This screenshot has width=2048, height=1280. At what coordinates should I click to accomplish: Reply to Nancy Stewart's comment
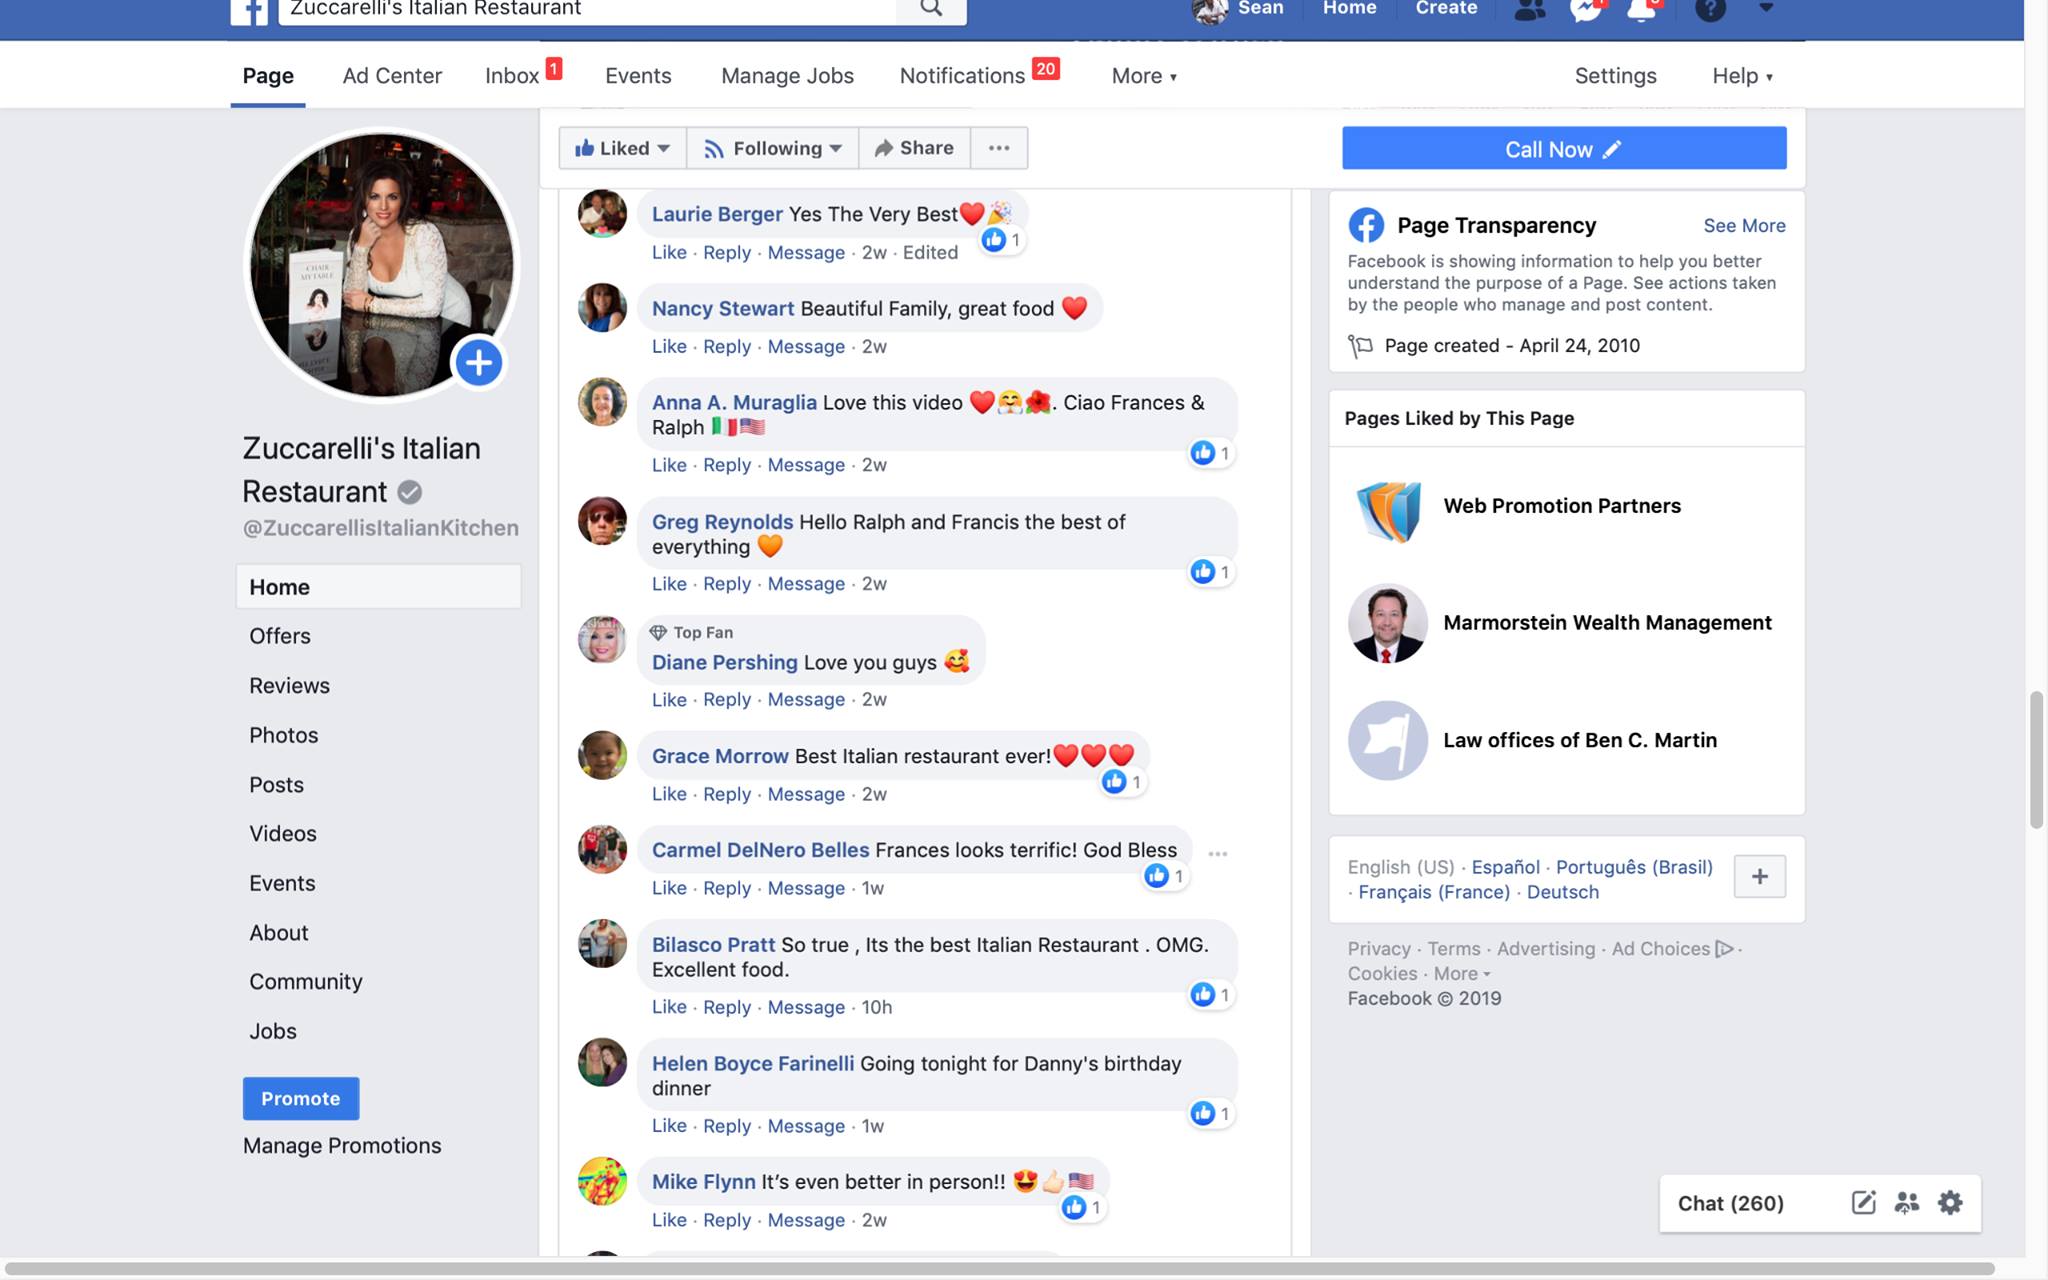pos(727,347)
